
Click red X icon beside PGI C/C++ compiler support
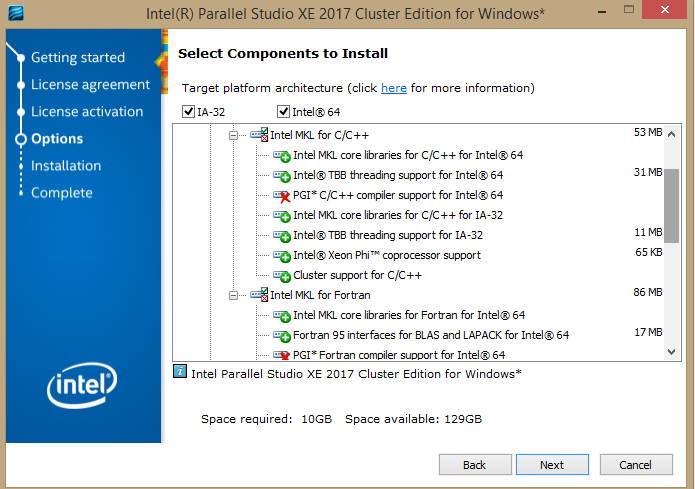tap(281, 196)
